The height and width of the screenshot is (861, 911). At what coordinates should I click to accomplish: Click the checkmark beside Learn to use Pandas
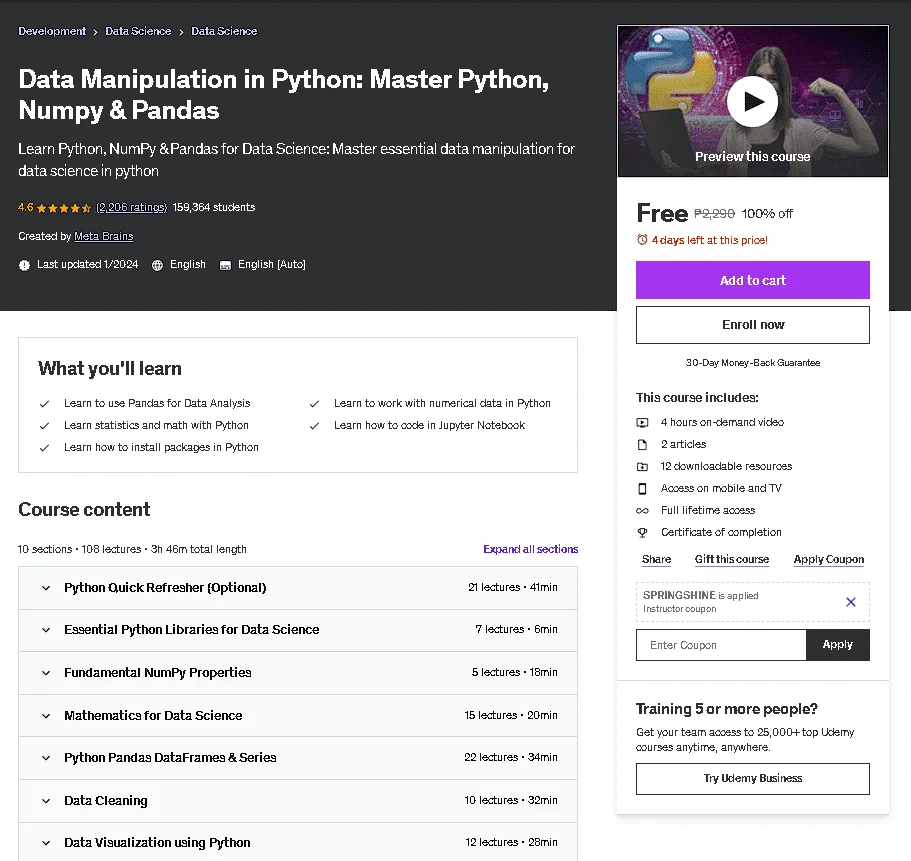44,404
